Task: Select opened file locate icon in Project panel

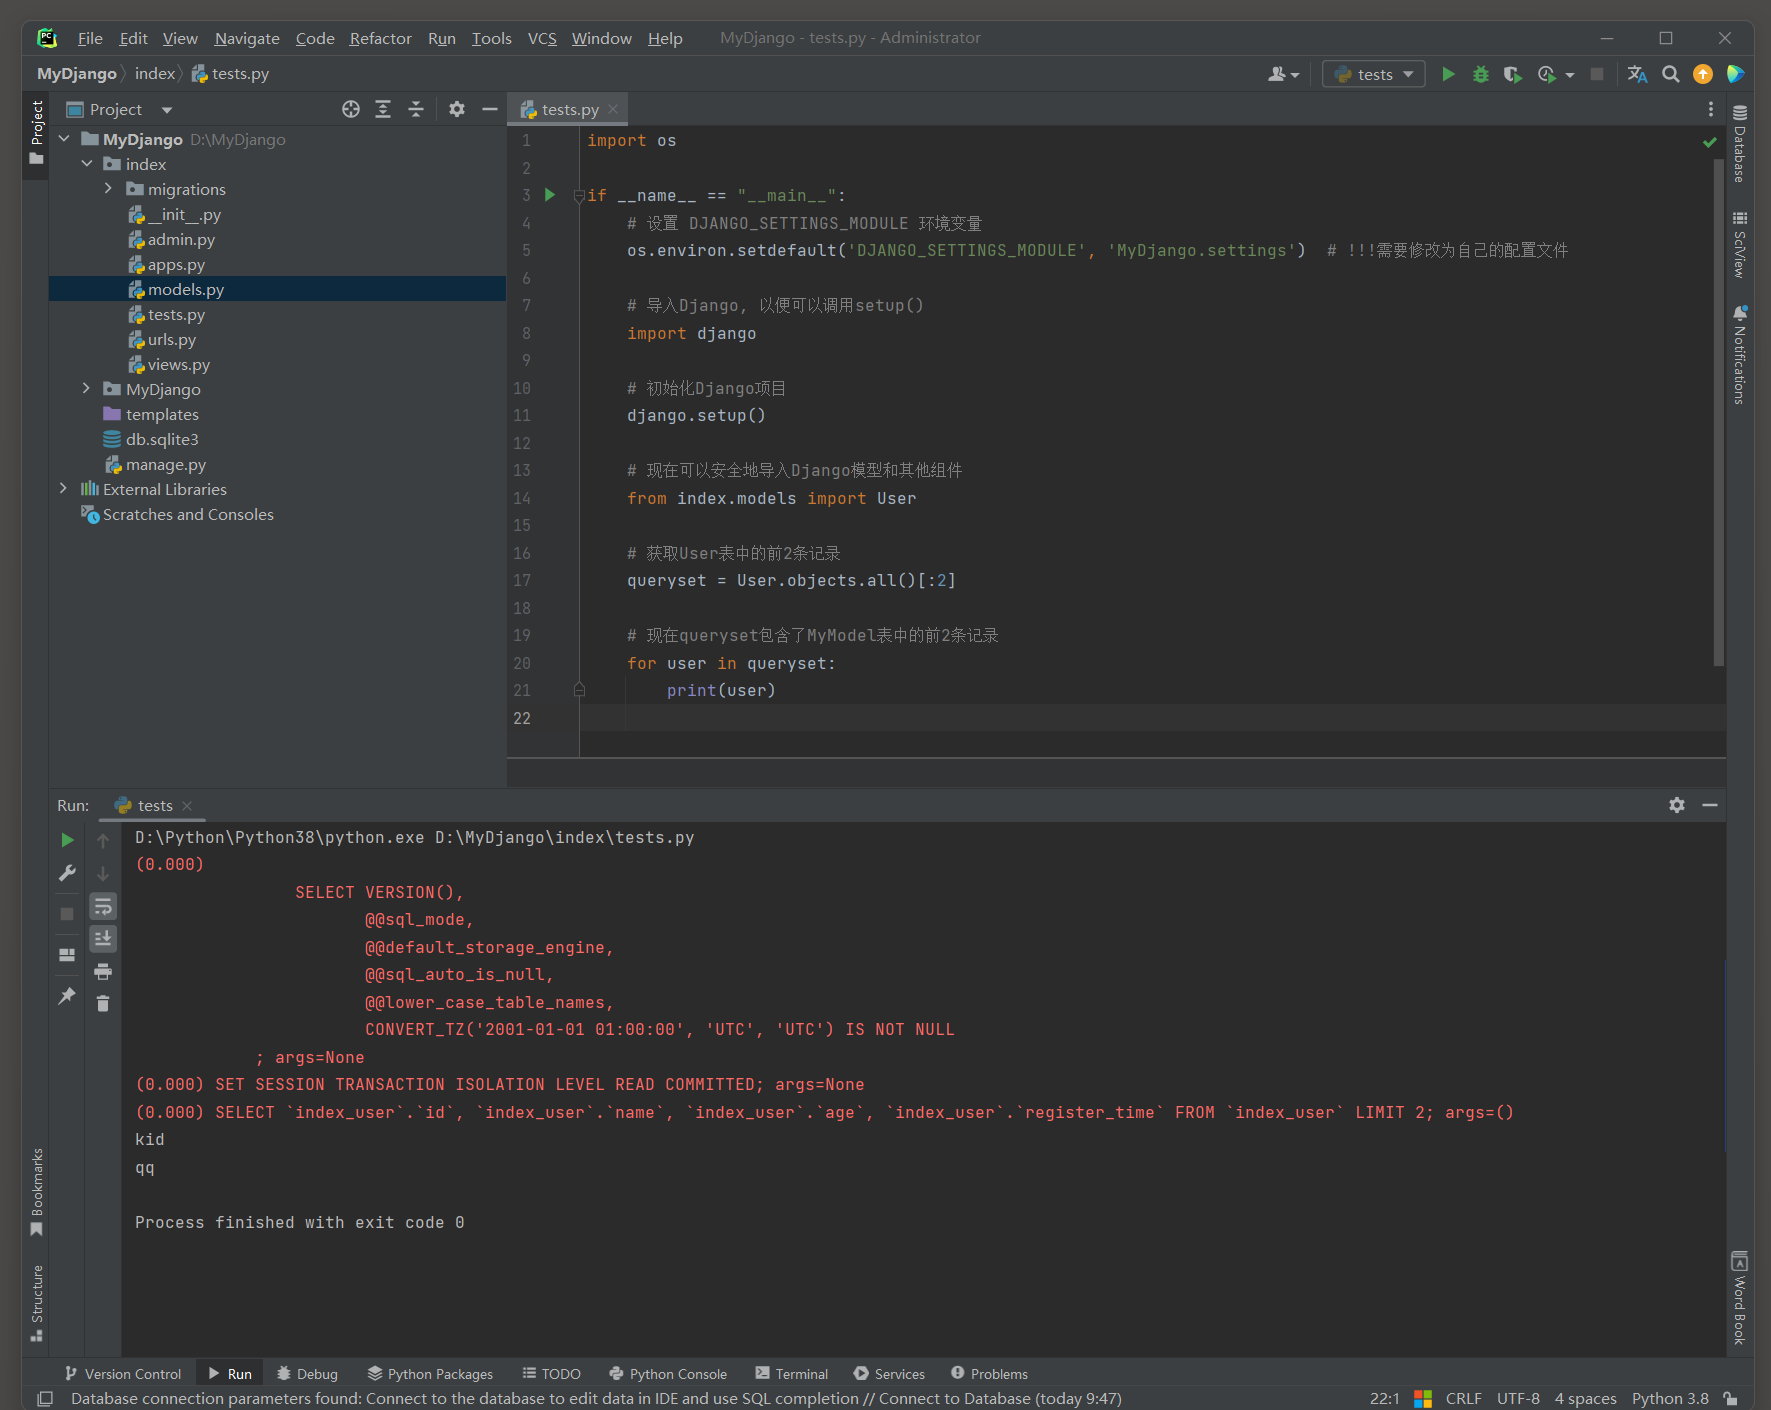Action: tap(351, 109)
